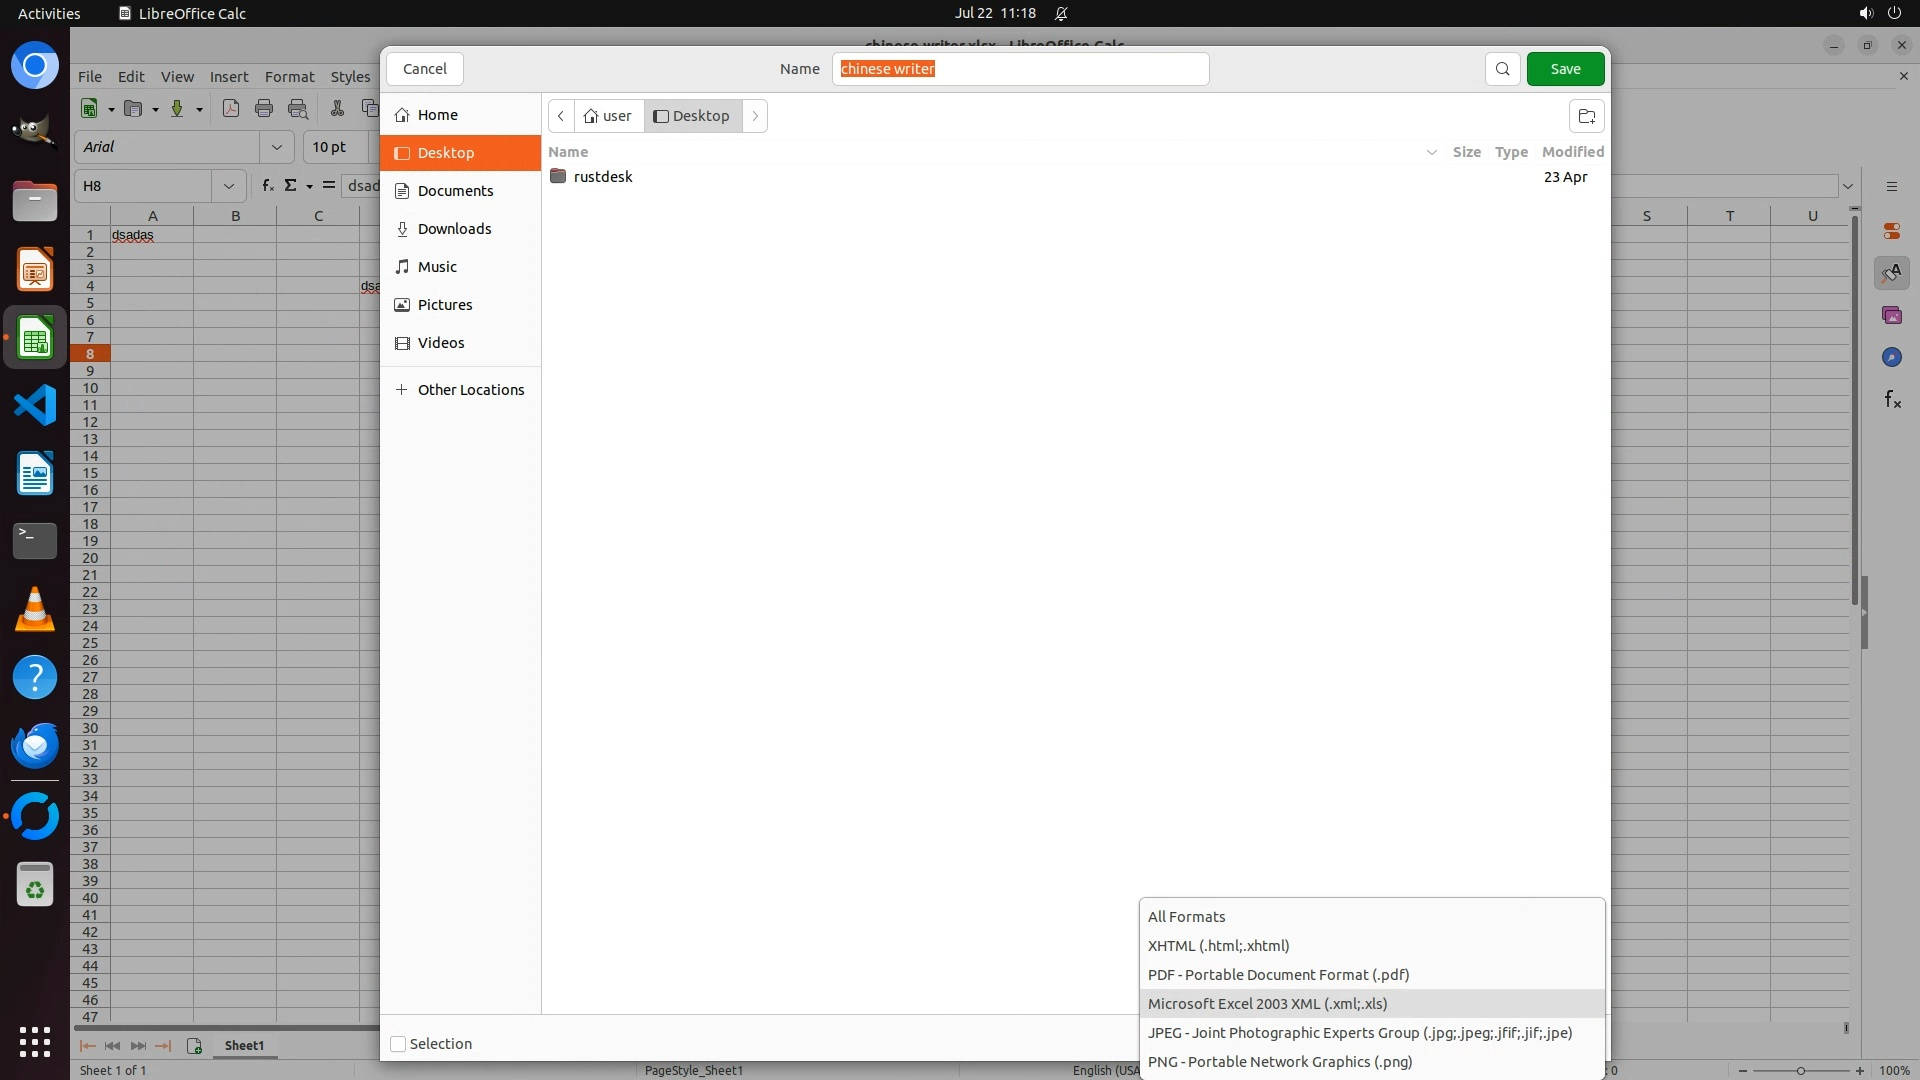The image size is (1920, 1080).
Task: Open the sidebar Gallery icon
Action: coord(1891,315)
